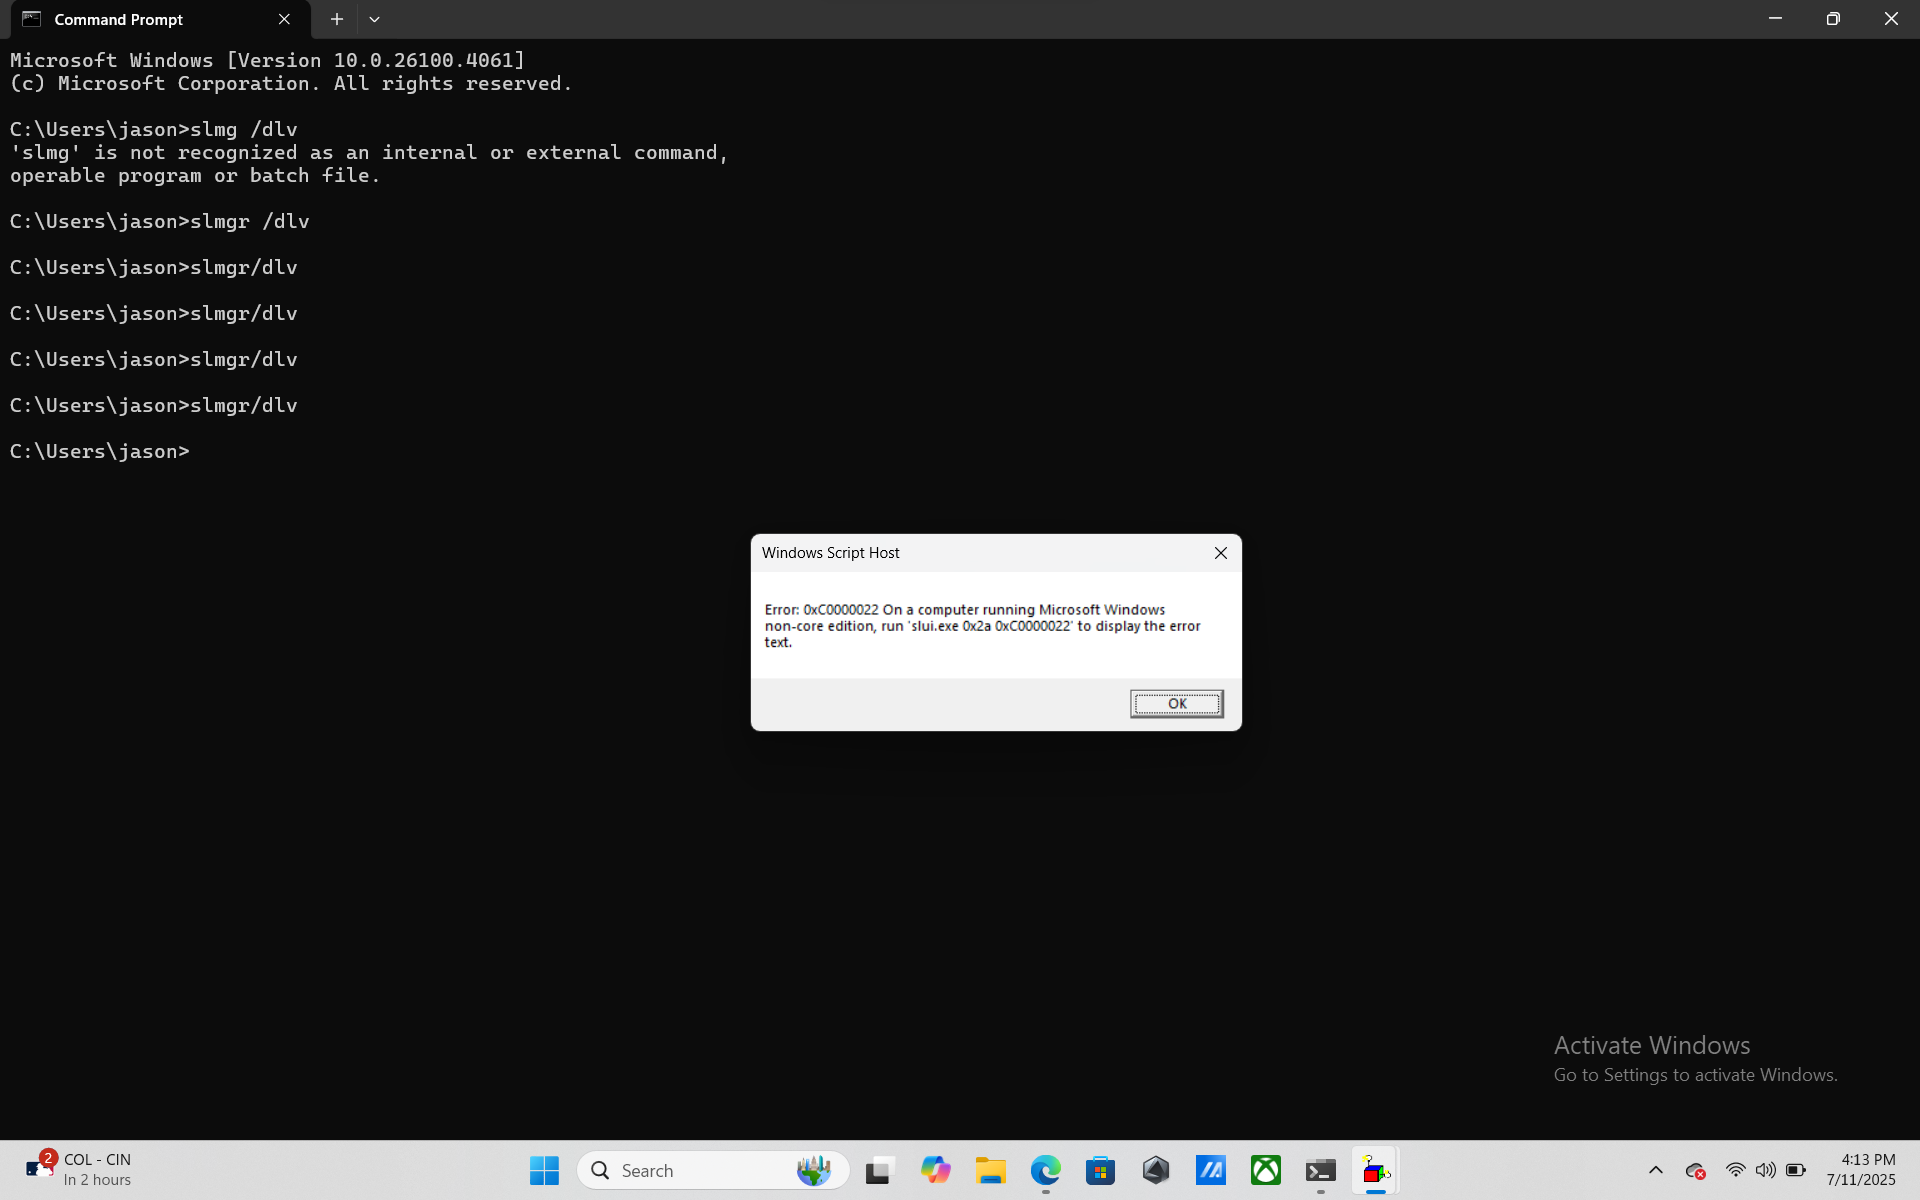Expand the terminal profile dropdown chevron
The image size is (1920, 1200).
tap(374, 19)
